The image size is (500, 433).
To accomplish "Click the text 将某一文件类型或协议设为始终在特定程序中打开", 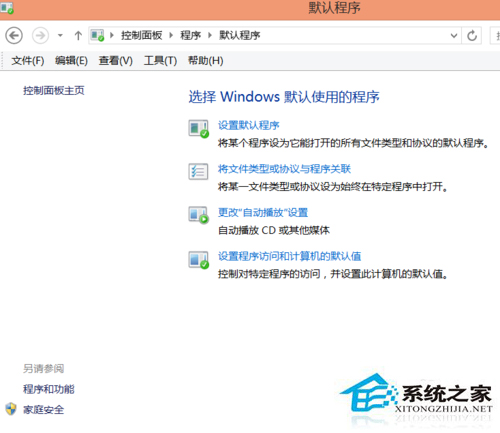I will [330, 187].
